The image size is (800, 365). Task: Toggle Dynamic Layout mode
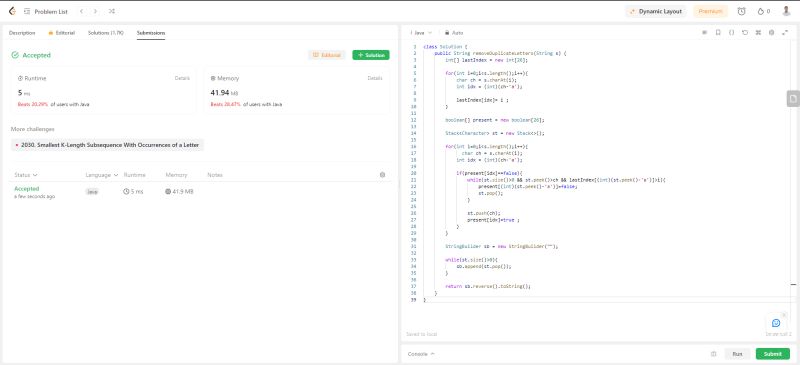click(x=656, y=11)
